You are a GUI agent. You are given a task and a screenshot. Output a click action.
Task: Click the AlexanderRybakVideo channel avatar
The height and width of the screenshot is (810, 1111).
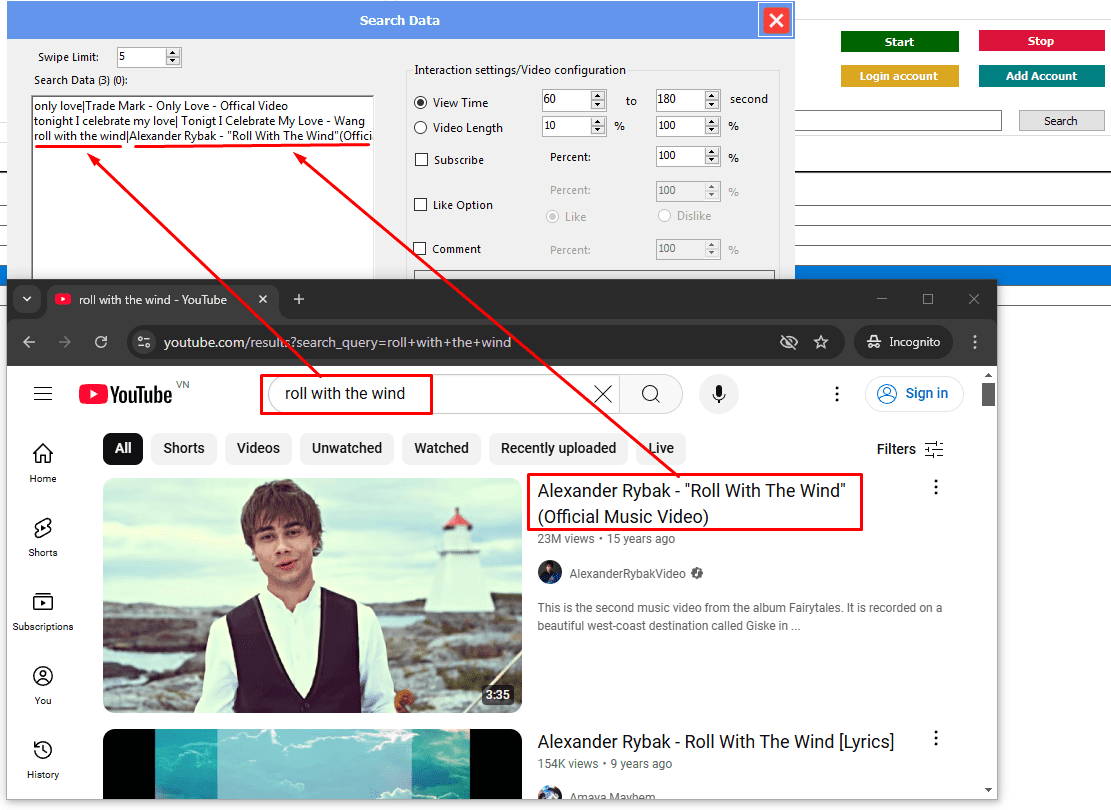[x=550, y=573]
